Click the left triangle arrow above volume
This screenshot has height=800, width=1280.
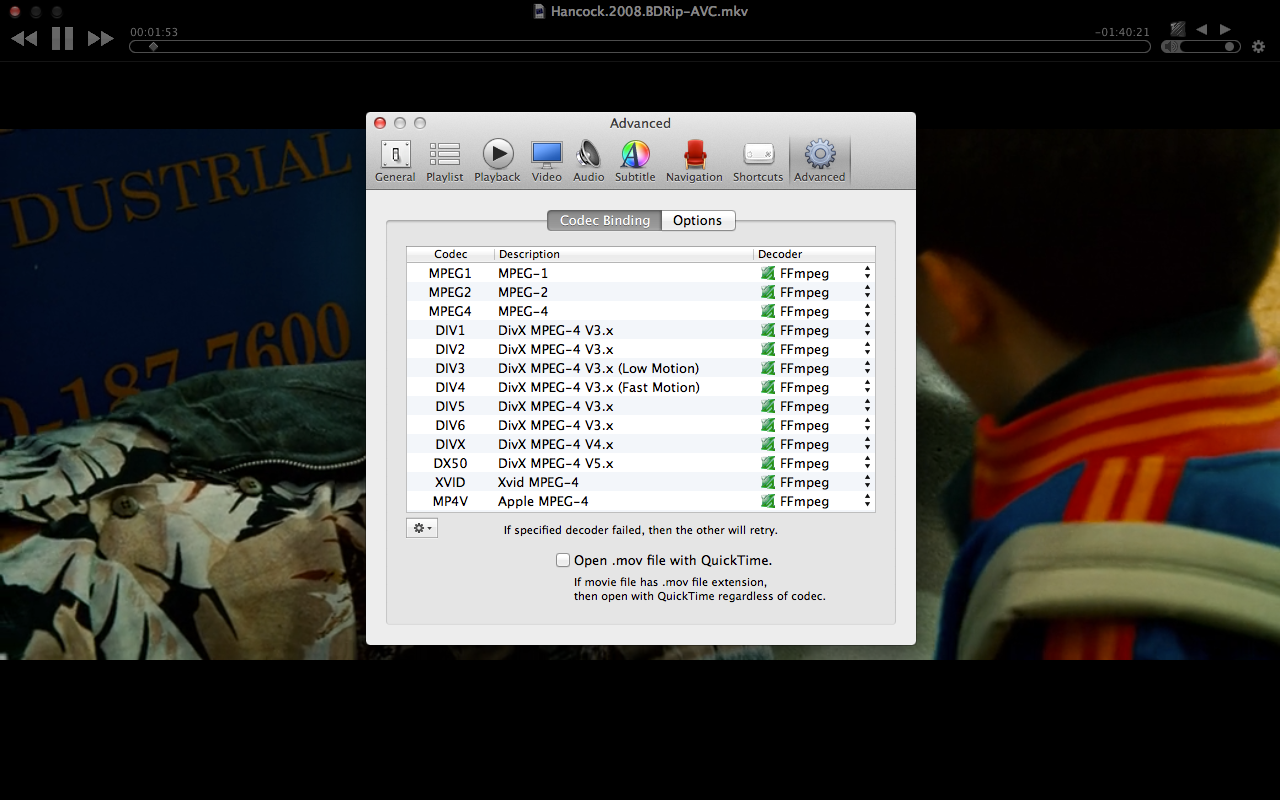(x=1202, y=30)
